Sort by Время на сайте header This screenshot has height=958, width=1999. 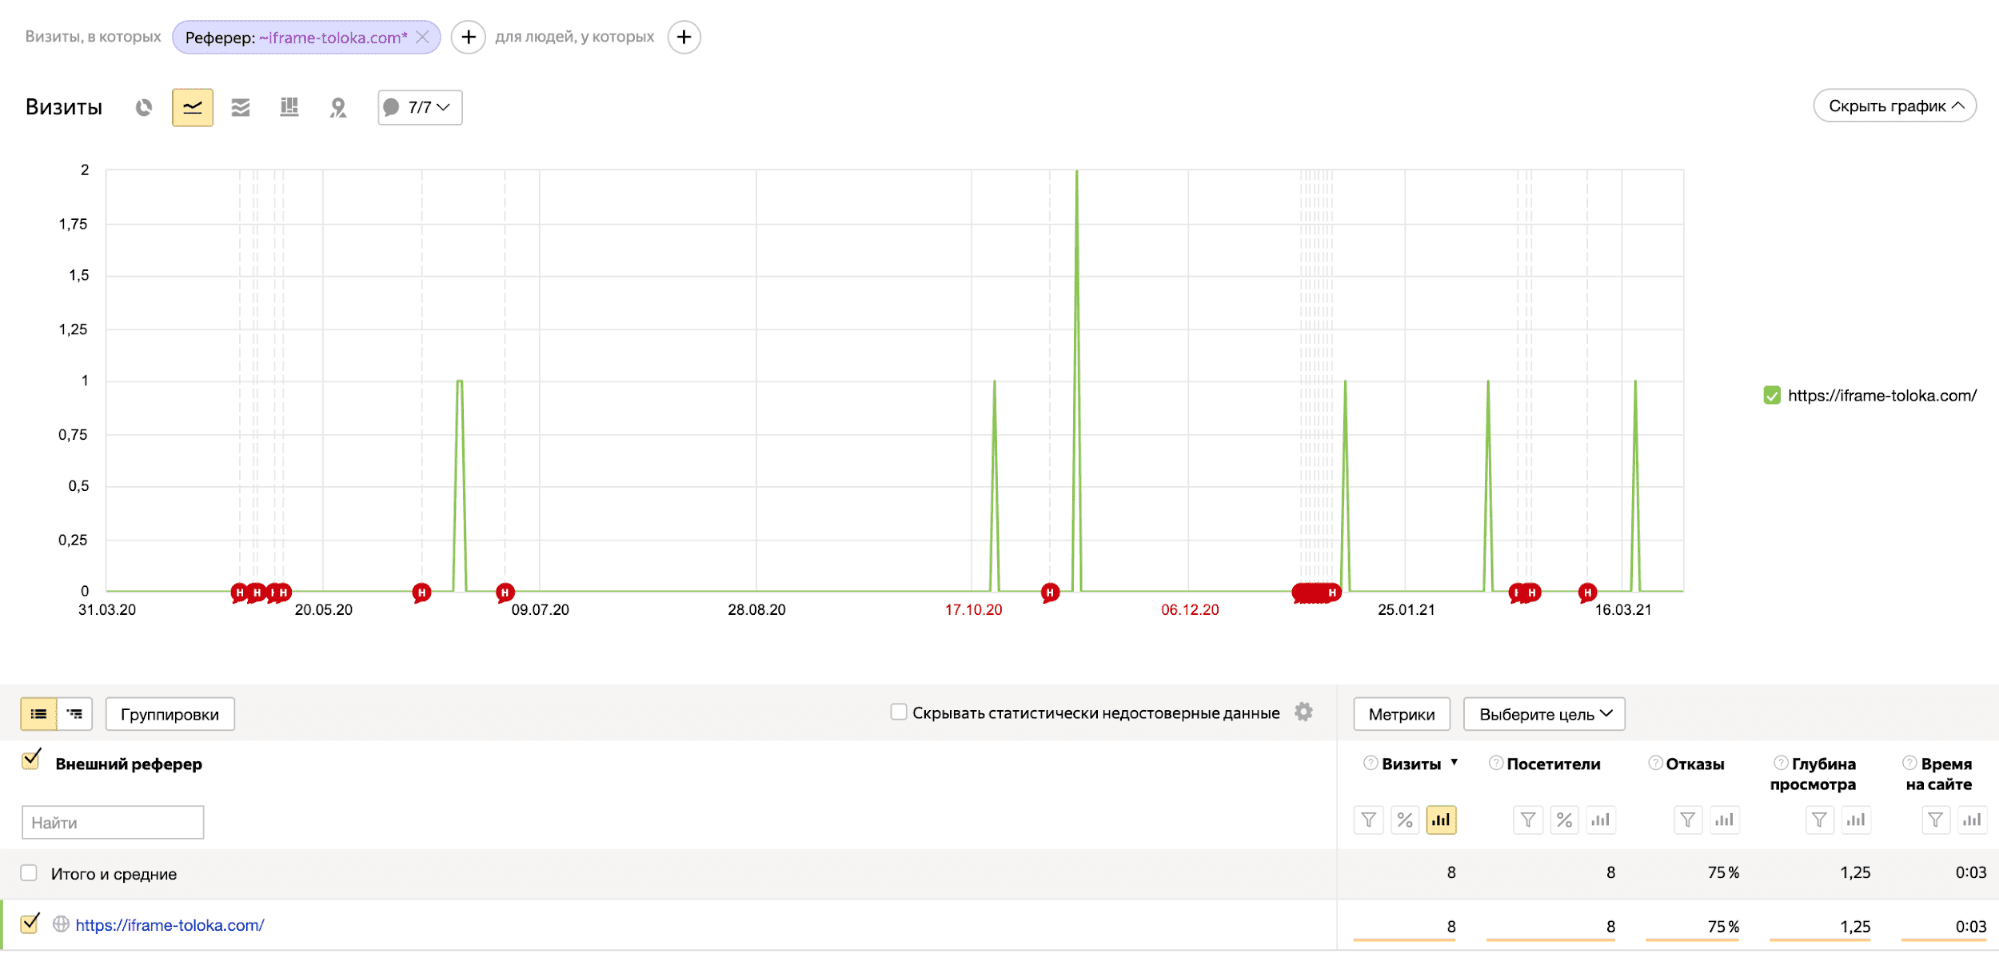[x=1939, y=774]
